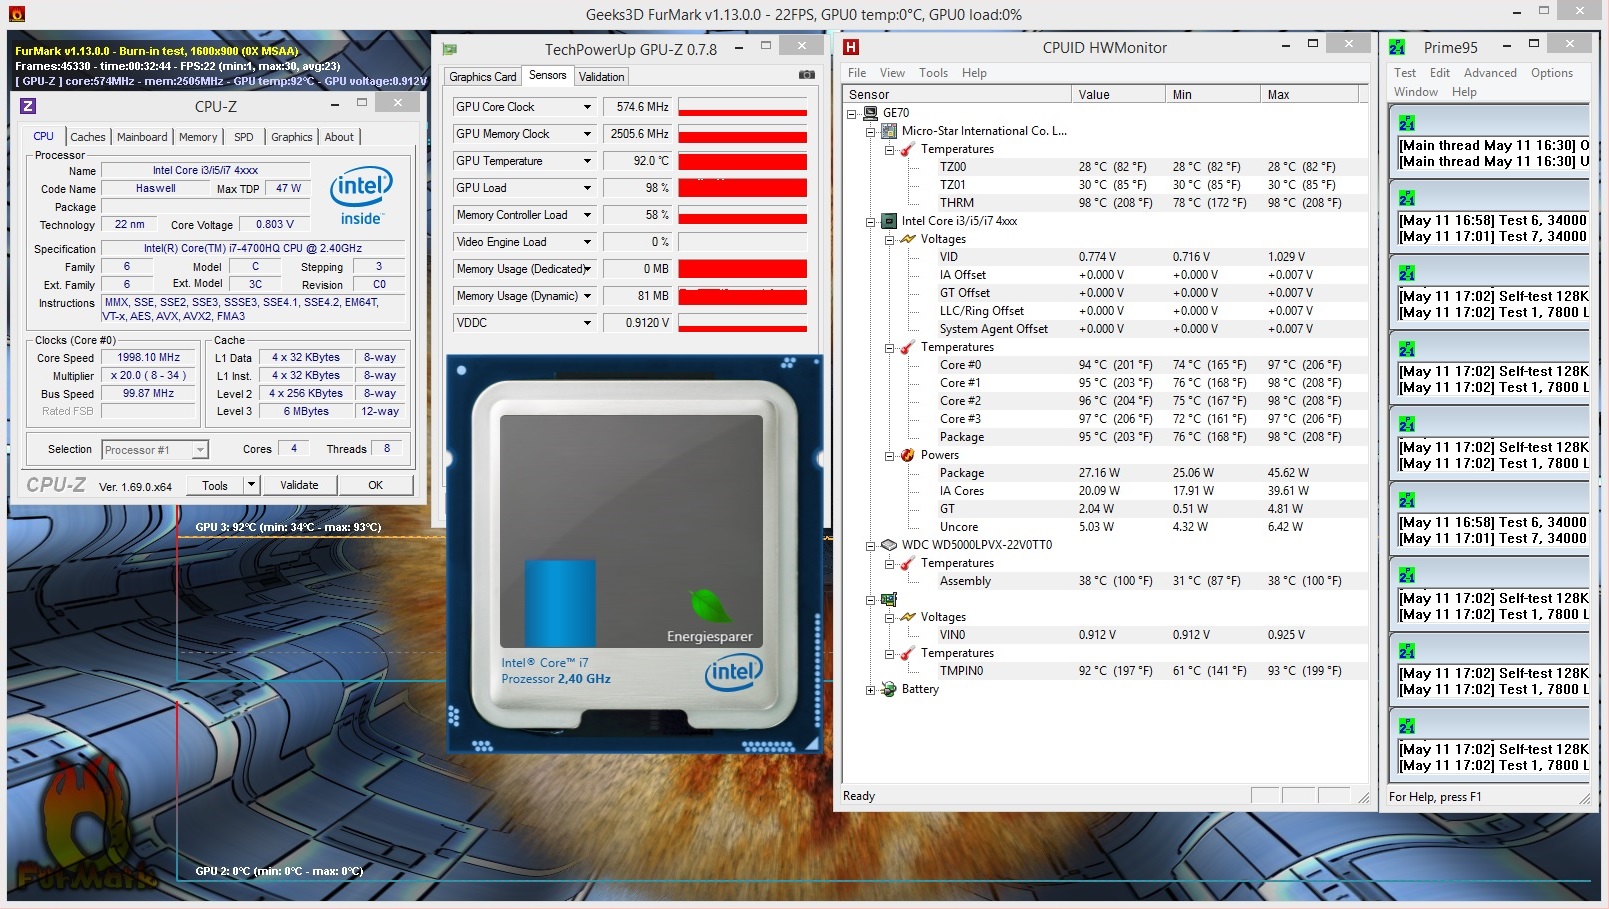Click the Processor #1 selection field
This screenshot has height=909, width=1609.
[155, 450]
